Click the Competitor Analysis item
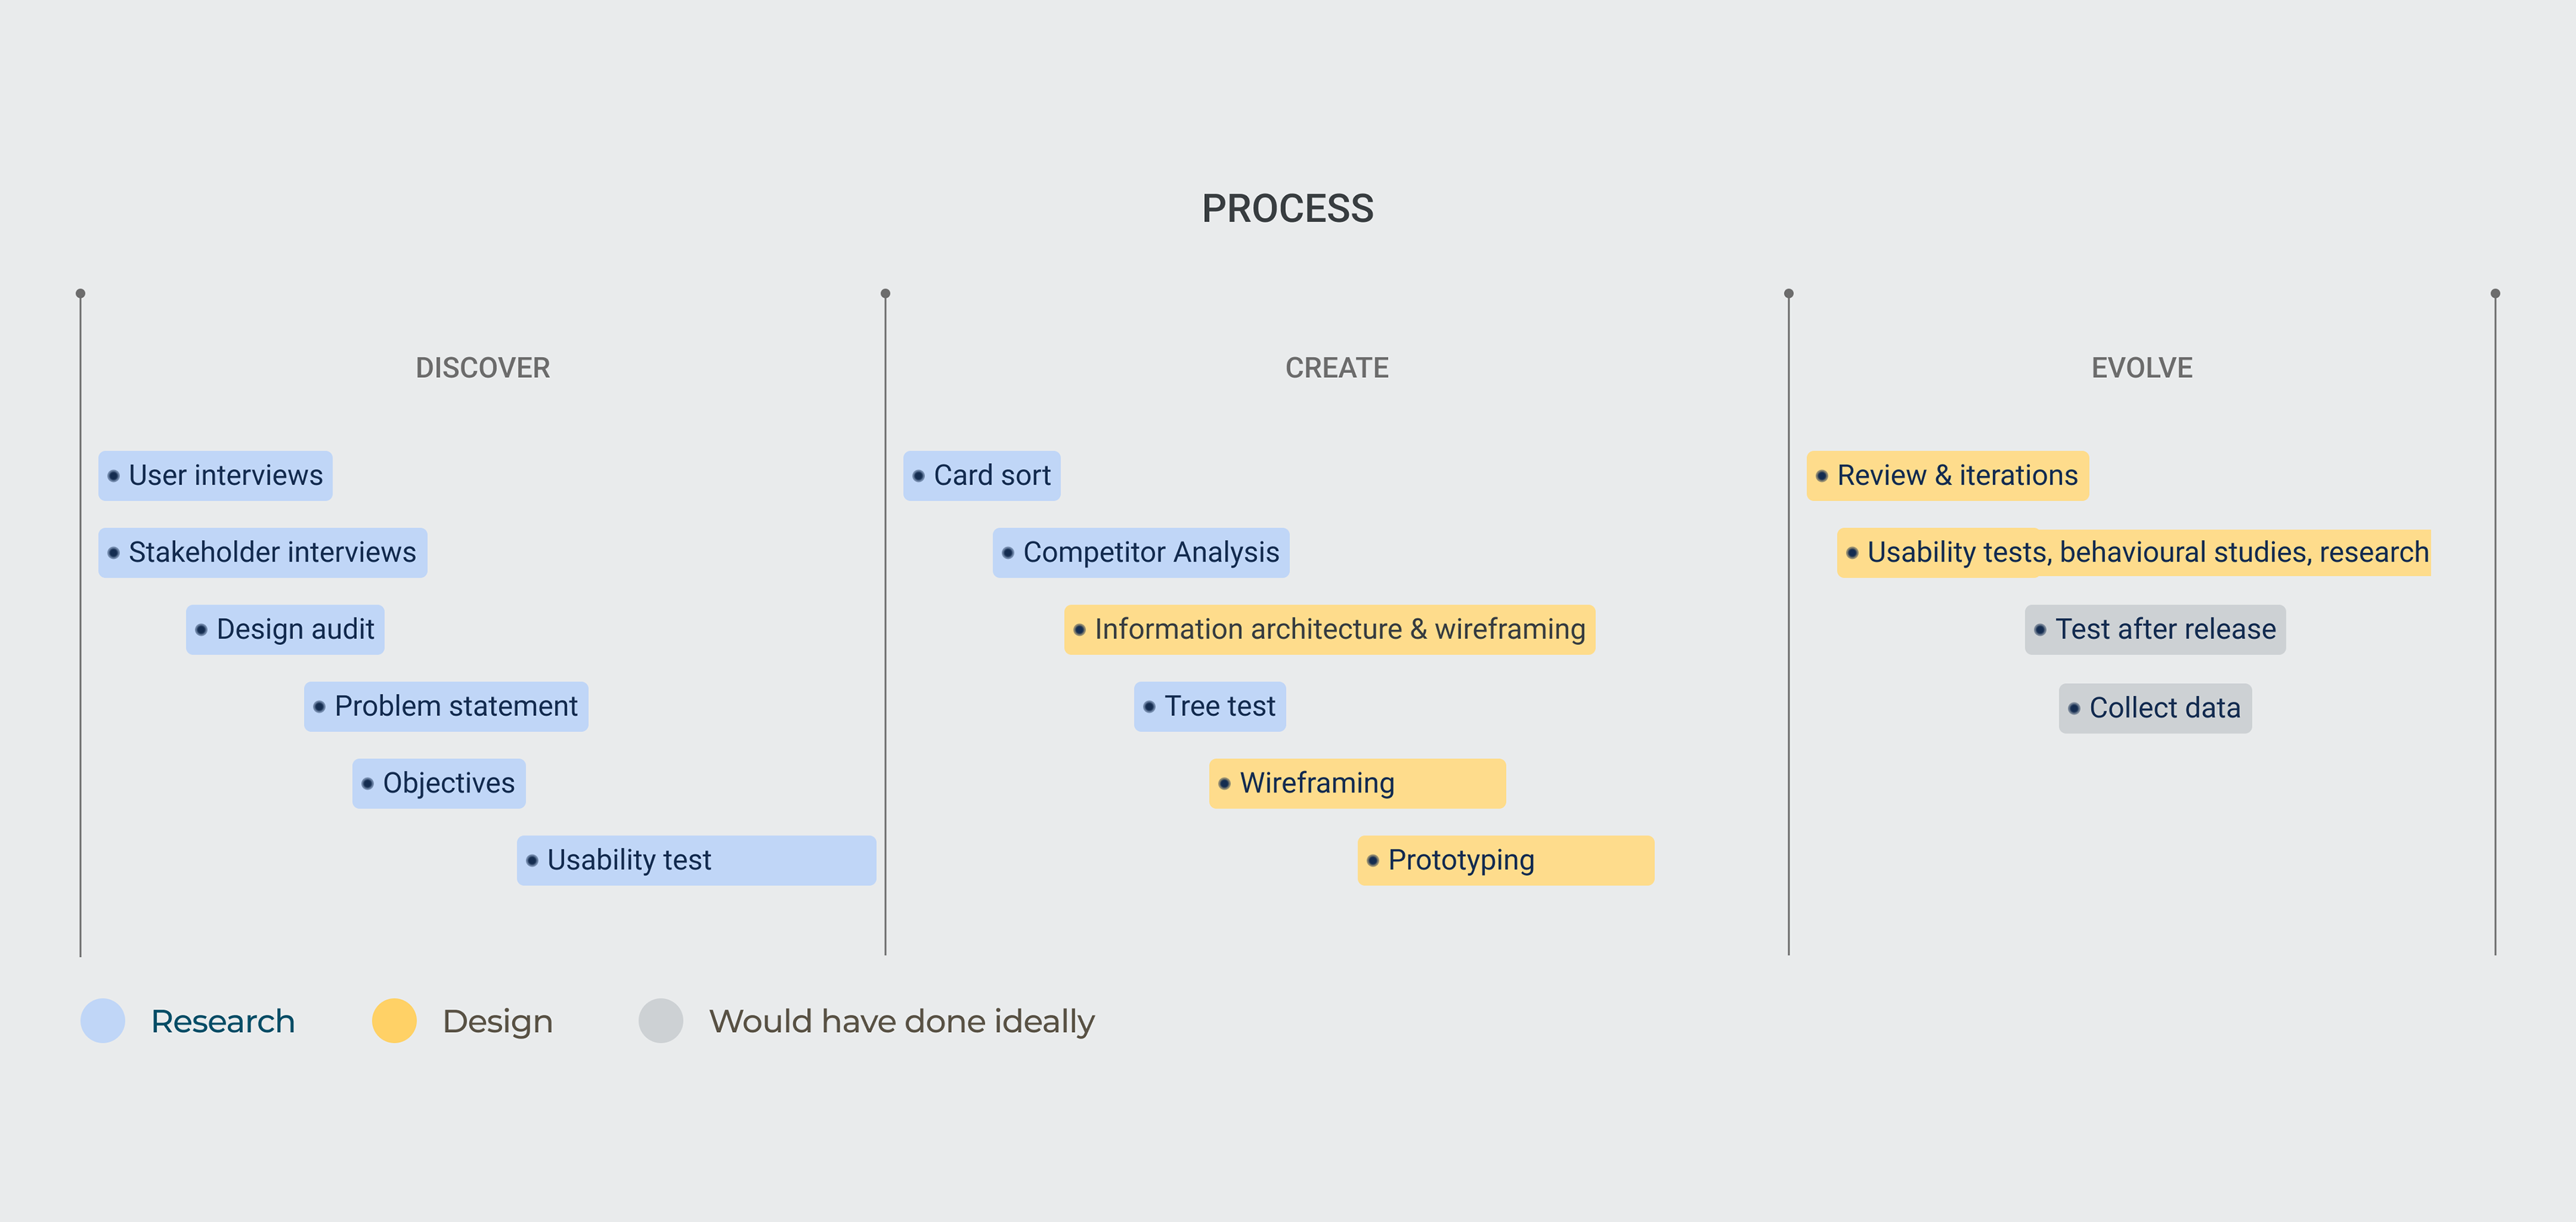The width and height of the screenshot is (2576, 1222). click(x=1141, y=553)
